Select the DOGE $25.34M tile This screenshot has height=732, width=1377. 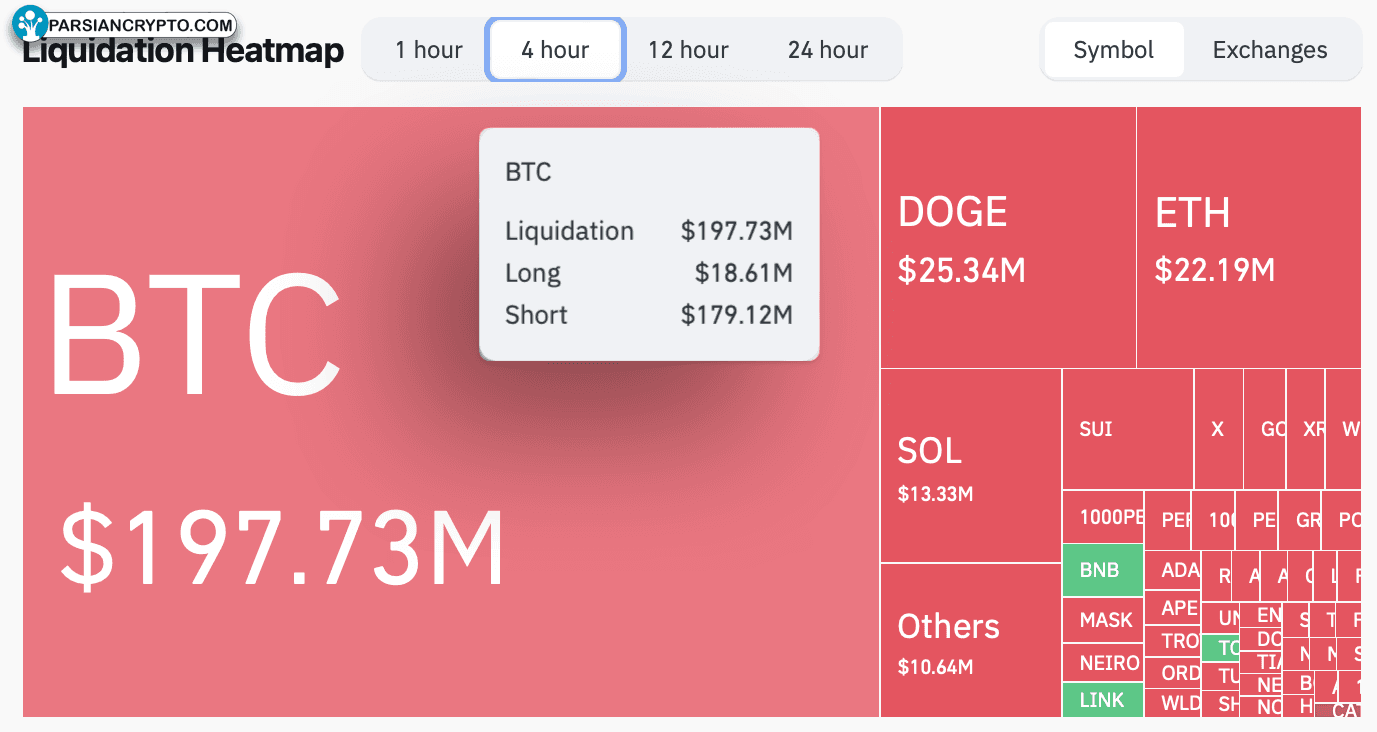pos(1008,238)
